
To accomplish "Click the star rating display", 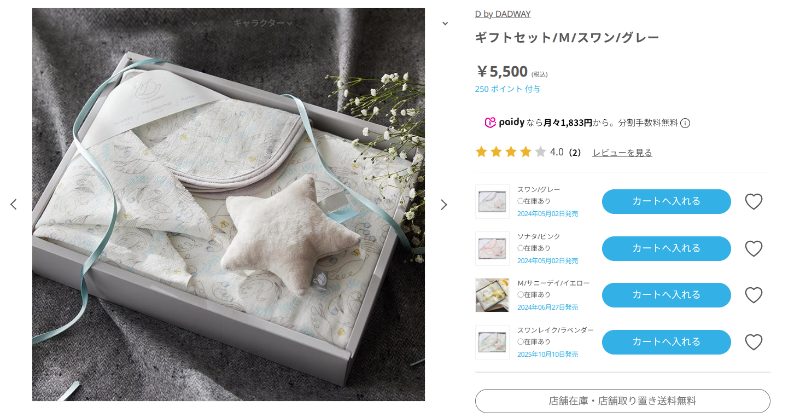I will (x=510, y=152).
